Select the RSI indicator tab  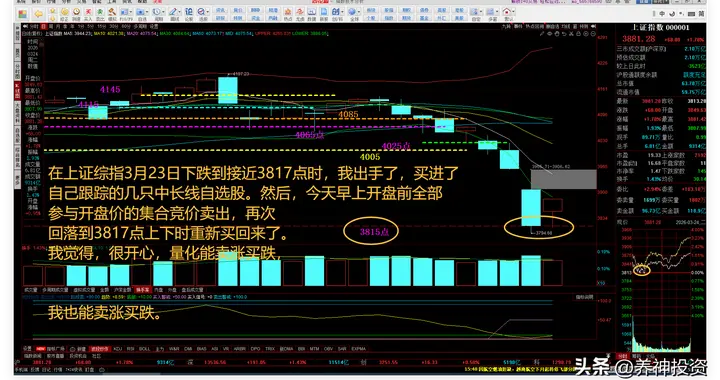[130, 349]
